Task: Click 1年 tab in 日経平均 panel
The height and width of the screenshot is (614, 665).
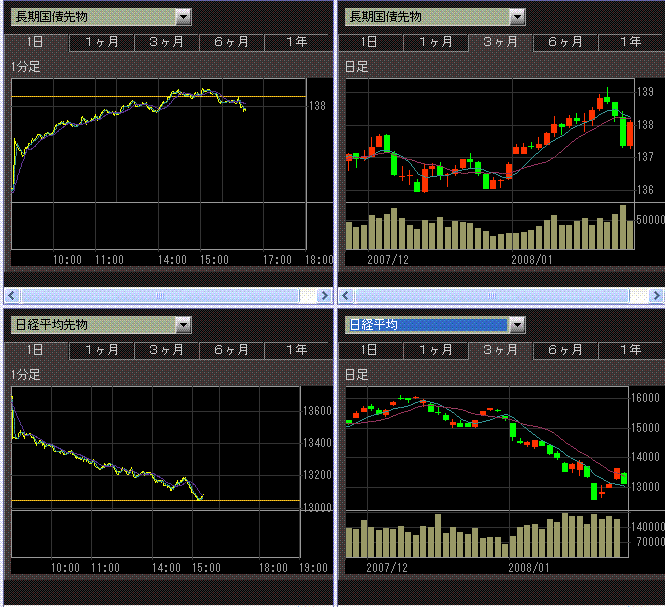Action: click(x=630, y=350)
